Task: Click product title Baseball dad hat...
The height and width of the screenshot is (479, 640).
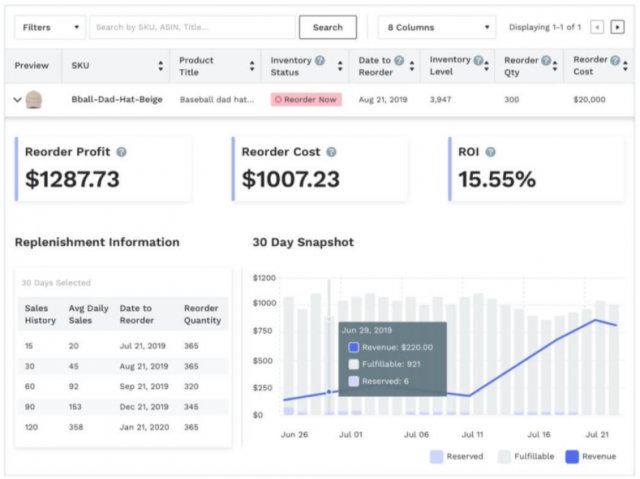Action: tap(217, 100)
